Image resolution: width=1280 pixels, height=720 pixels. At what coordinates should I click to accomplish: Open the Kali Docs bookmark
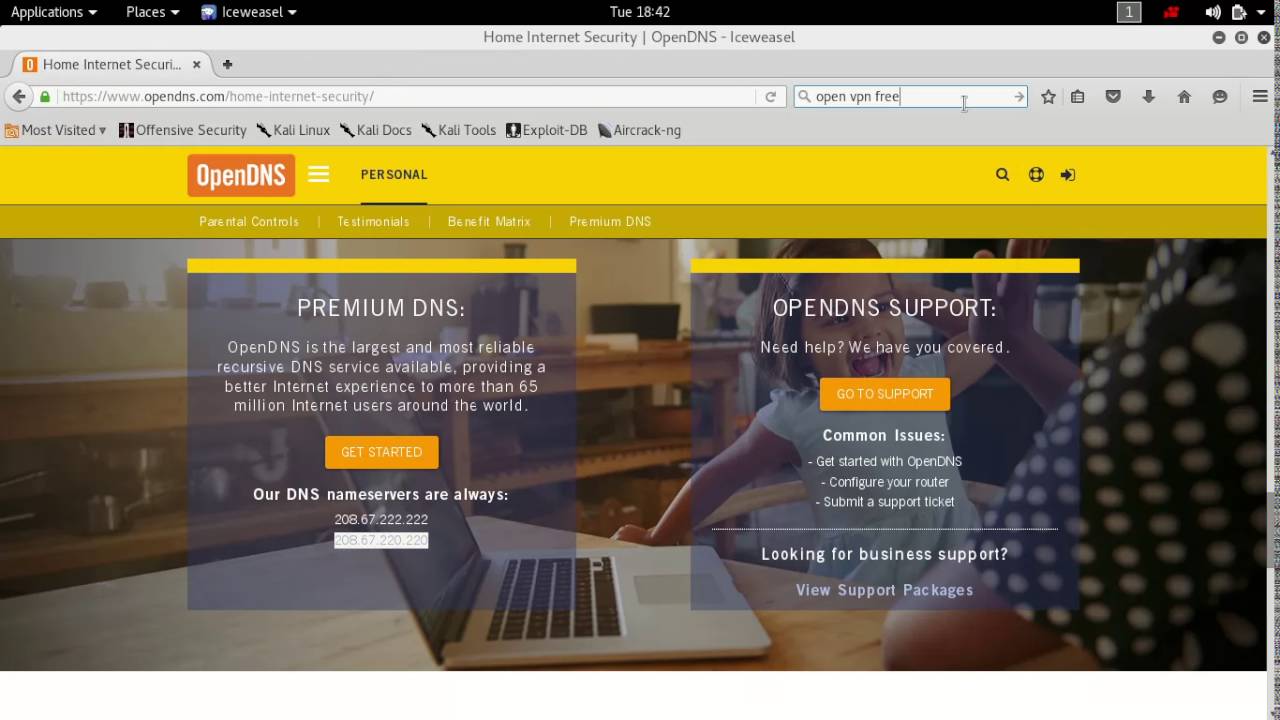[x=375, y=130]
